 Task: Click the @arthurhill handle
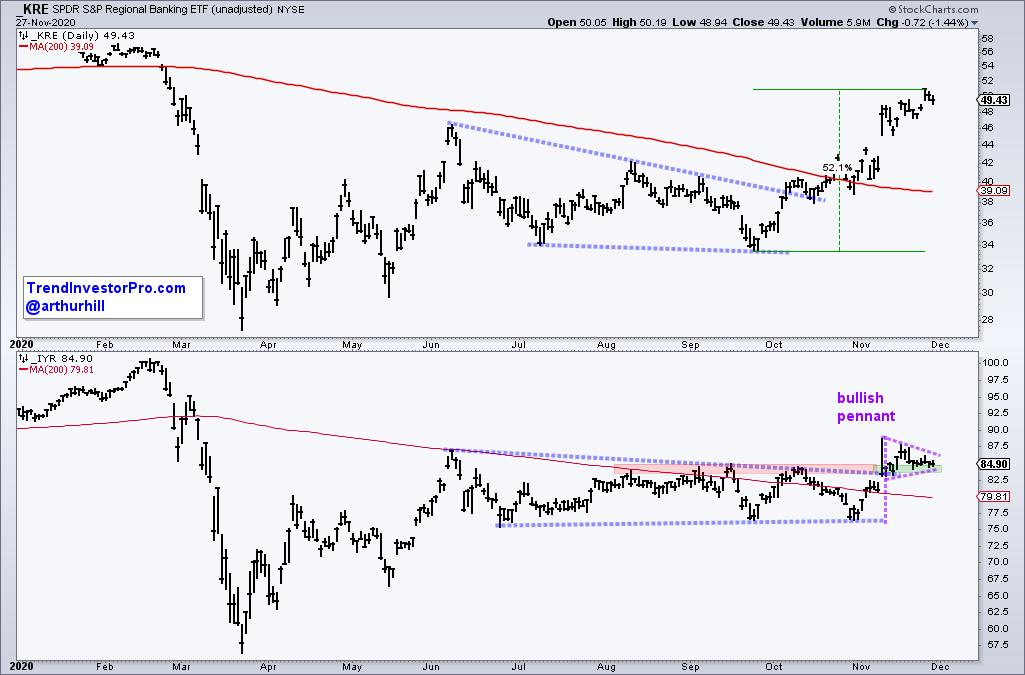point(66,306)
